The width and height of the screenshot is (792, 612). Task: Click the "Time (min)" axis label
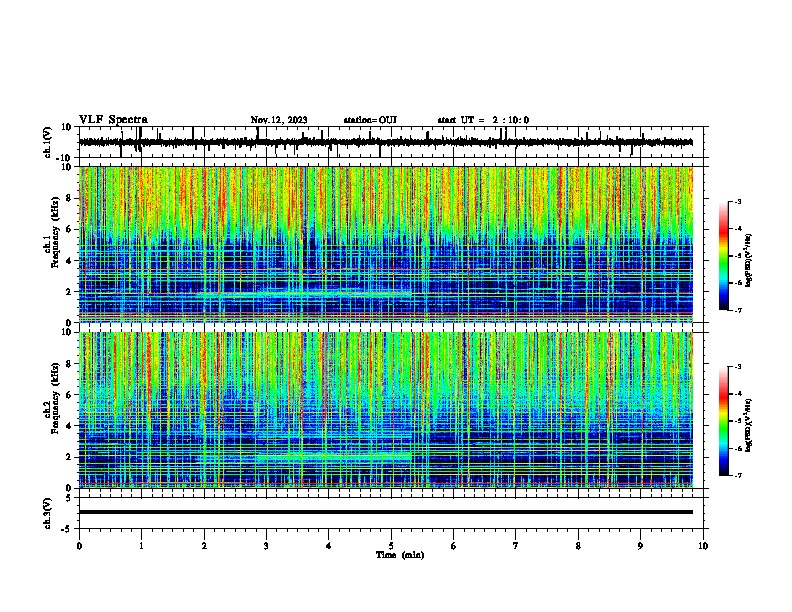tap(400, 555)
